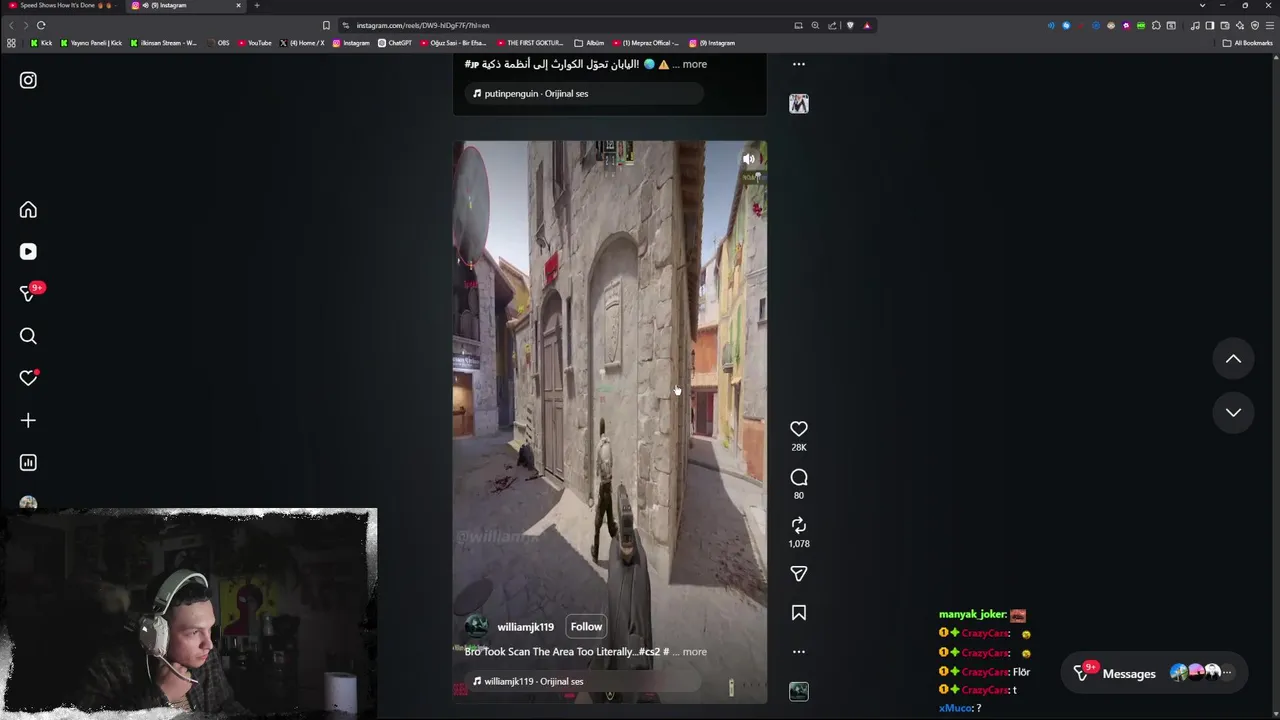Go to Instagram Home via the house icon

click(28, 210)
